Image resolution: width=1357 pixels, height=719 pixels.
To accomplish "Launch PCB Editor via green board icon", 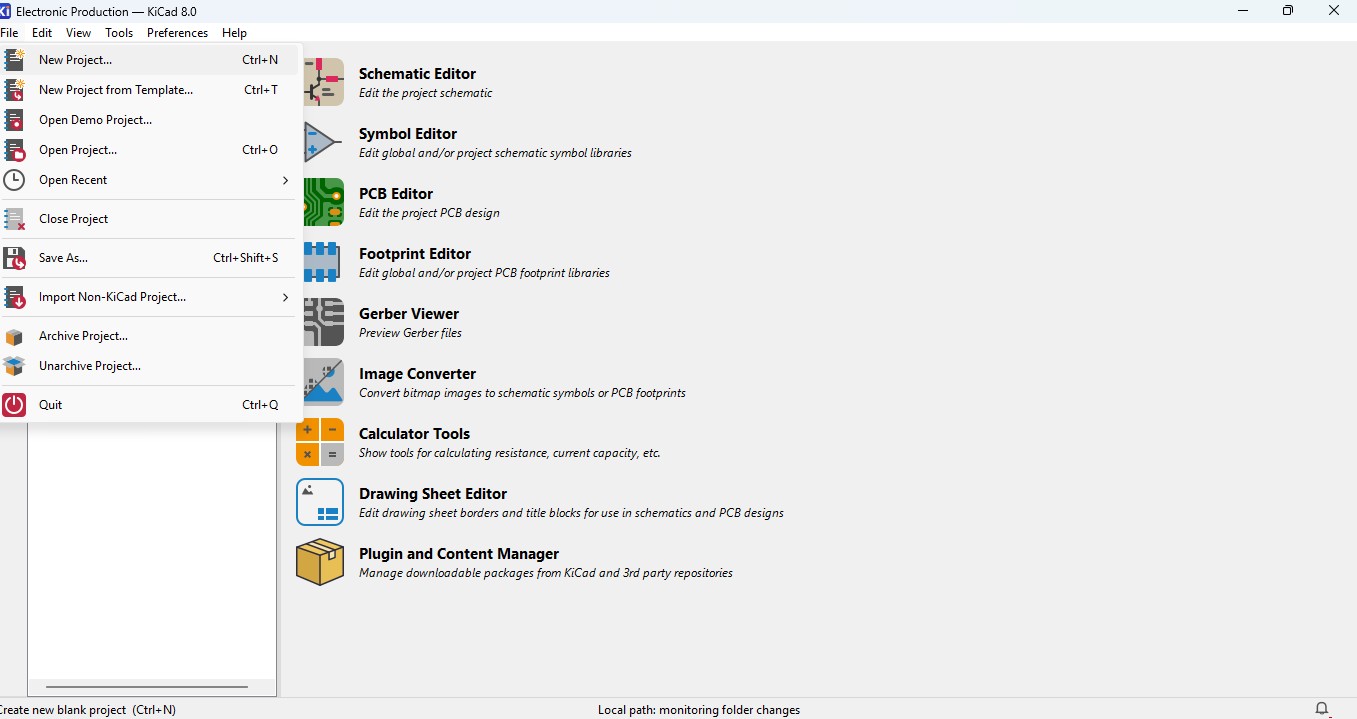I will tap(322, 202).
